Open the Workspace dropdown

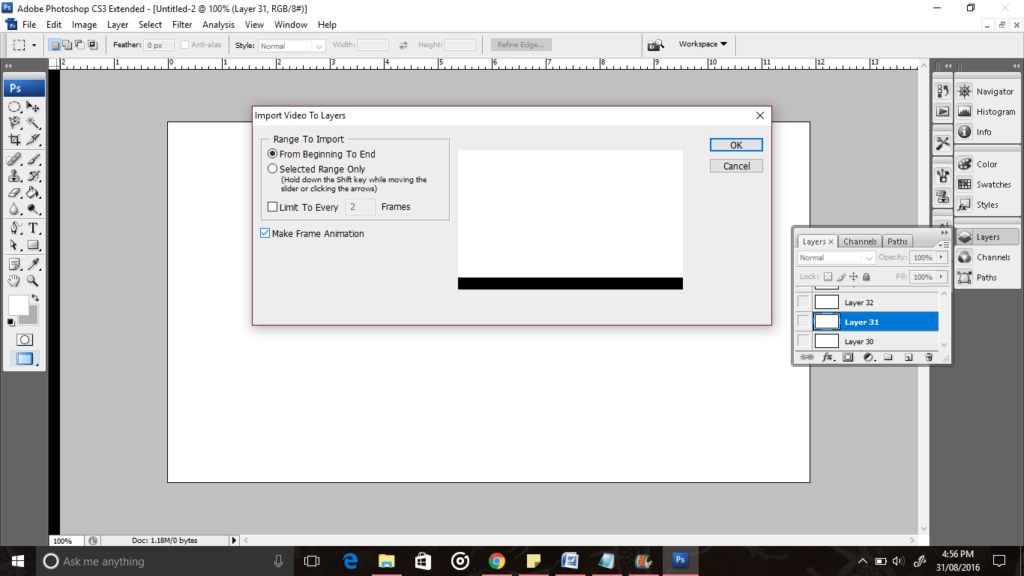tap(702, 44)
